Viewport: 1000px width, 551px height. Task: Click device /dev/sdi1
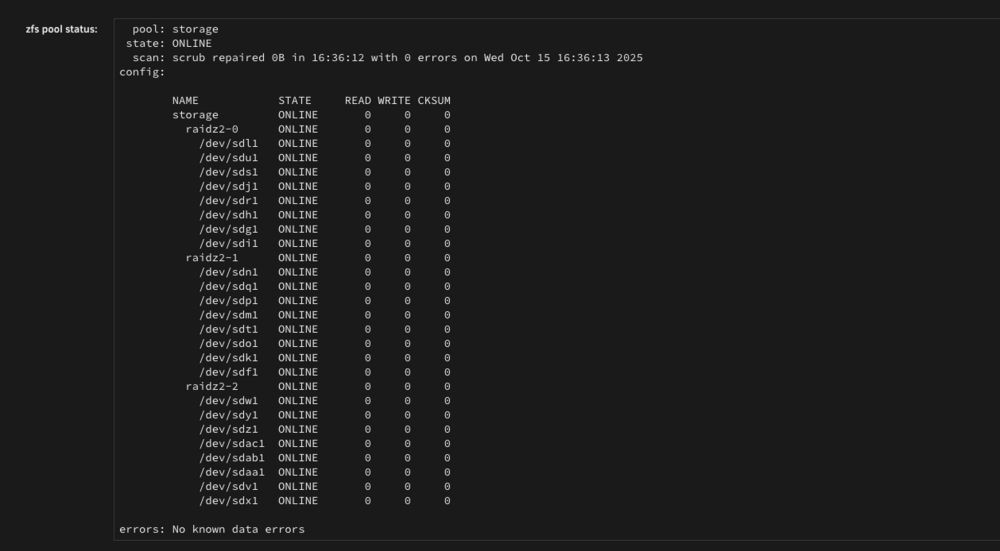pyautogui.click(x=228, y=244)
